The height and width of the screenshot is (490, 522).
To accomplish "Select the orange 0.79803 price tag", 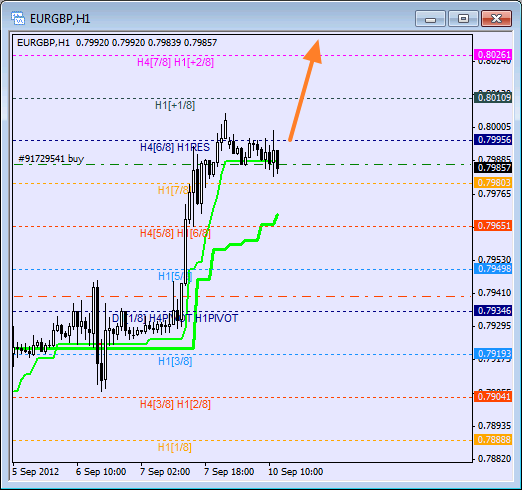I will pos(493,183).
